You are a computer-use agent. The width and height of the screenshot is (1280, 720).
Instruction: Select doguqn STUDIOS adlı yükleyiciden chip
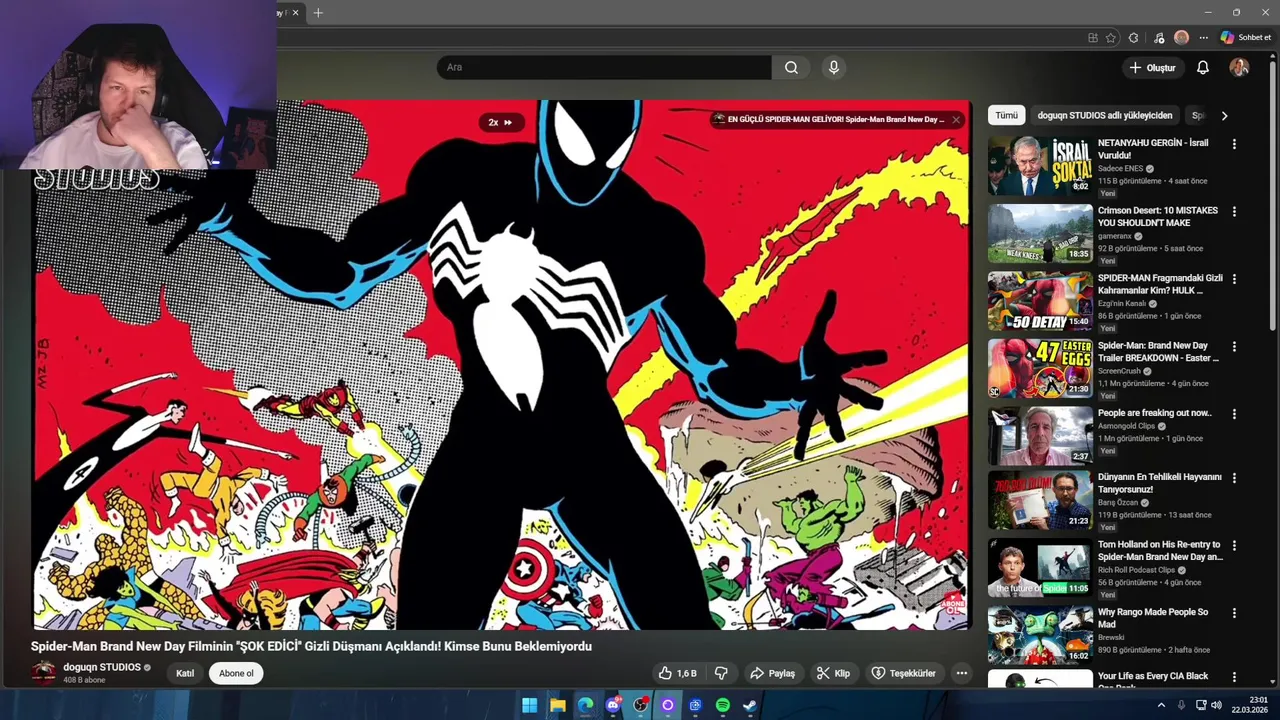1104,115
